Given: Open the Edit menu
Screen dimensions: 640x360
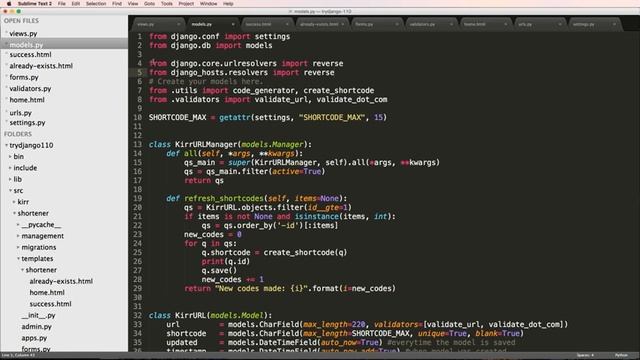Looking at the screenshot, I should point(76,3).
